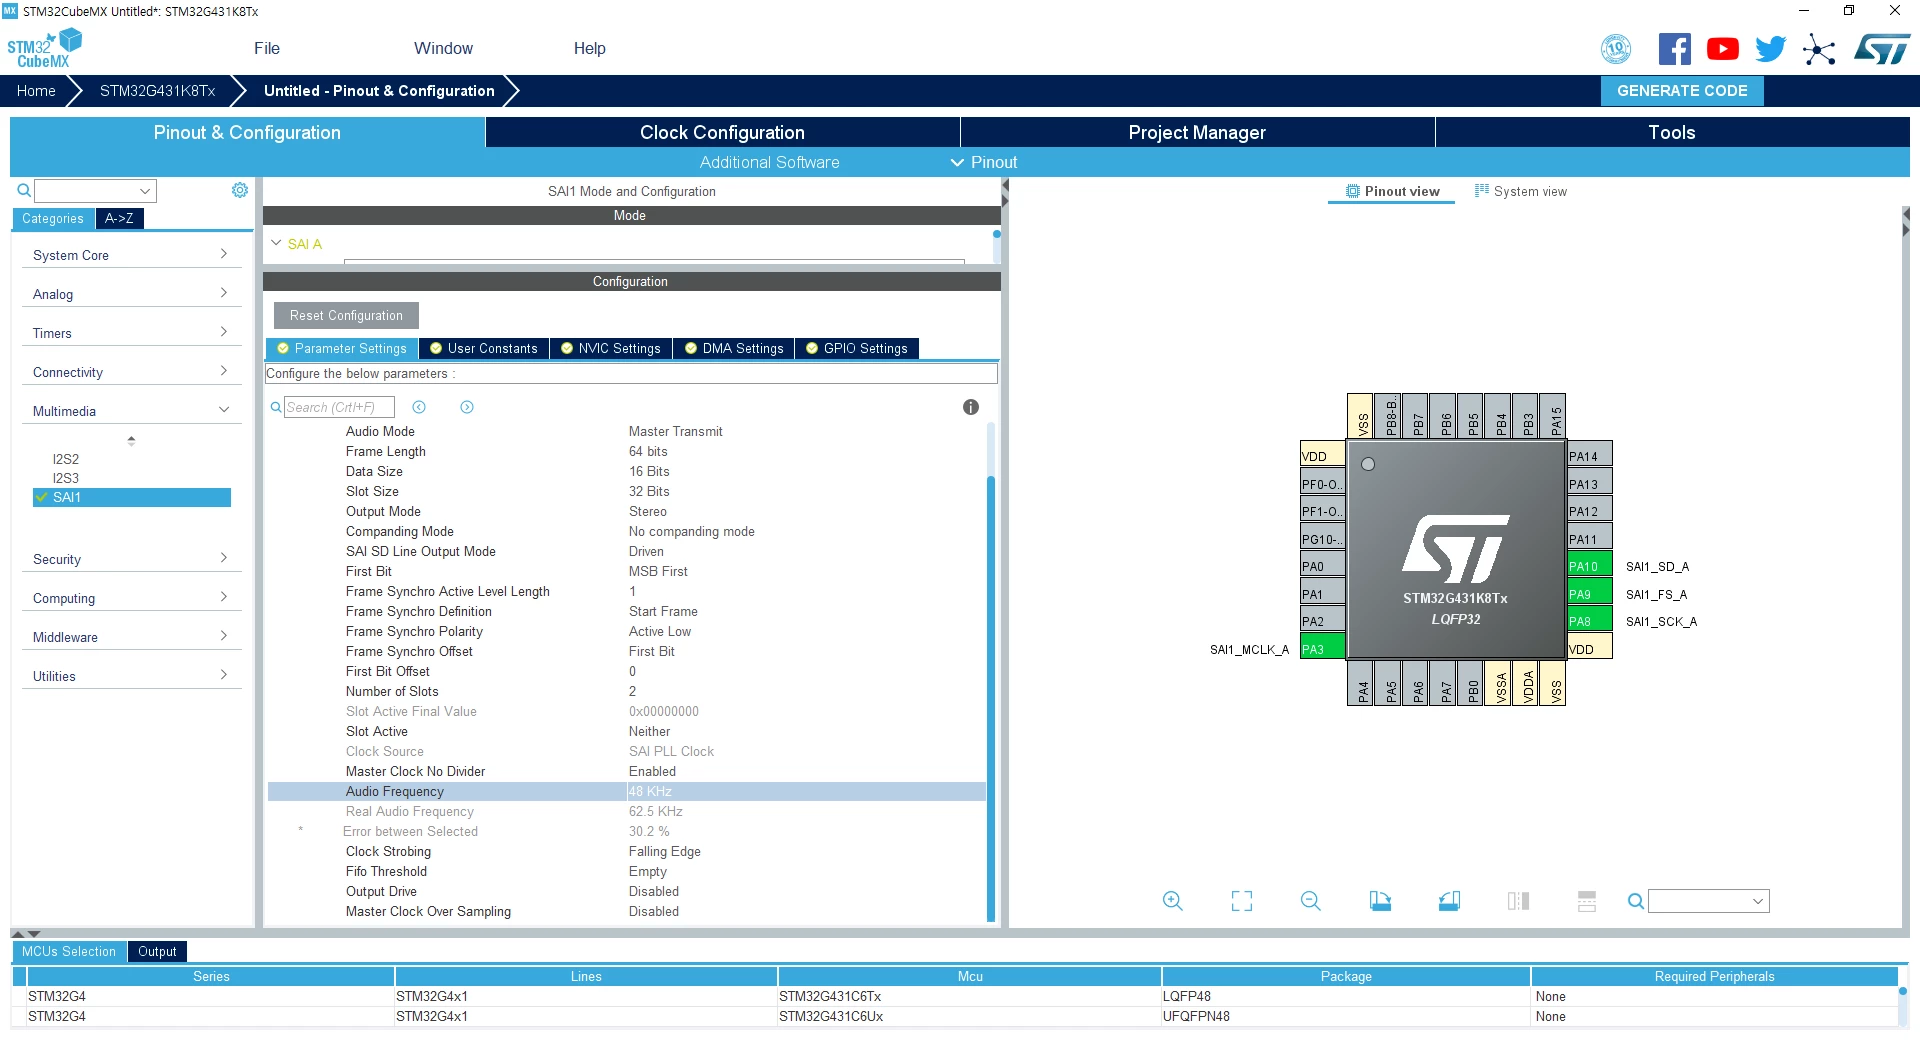Toggle the SAI1 peripheral checkmark item
Screen dimensions: 1920x1040
[x=132, y=497]
